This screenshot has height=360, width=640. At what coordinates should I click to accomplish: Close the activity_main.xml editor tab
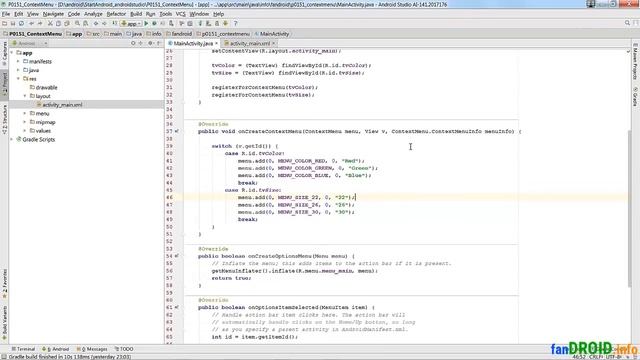273,43
